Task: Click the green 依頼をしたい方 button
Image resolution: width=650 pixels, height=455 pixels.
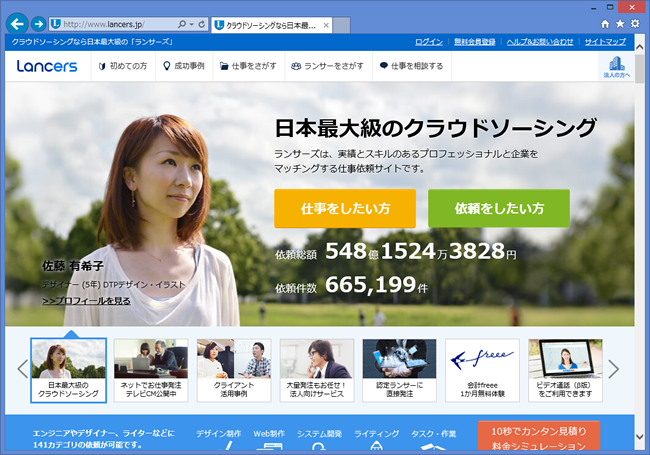Action: tap(499, 208)
